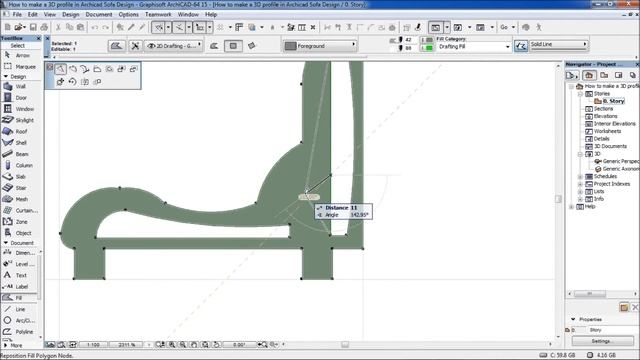Select the Skylight tool

tap(19, 120)
